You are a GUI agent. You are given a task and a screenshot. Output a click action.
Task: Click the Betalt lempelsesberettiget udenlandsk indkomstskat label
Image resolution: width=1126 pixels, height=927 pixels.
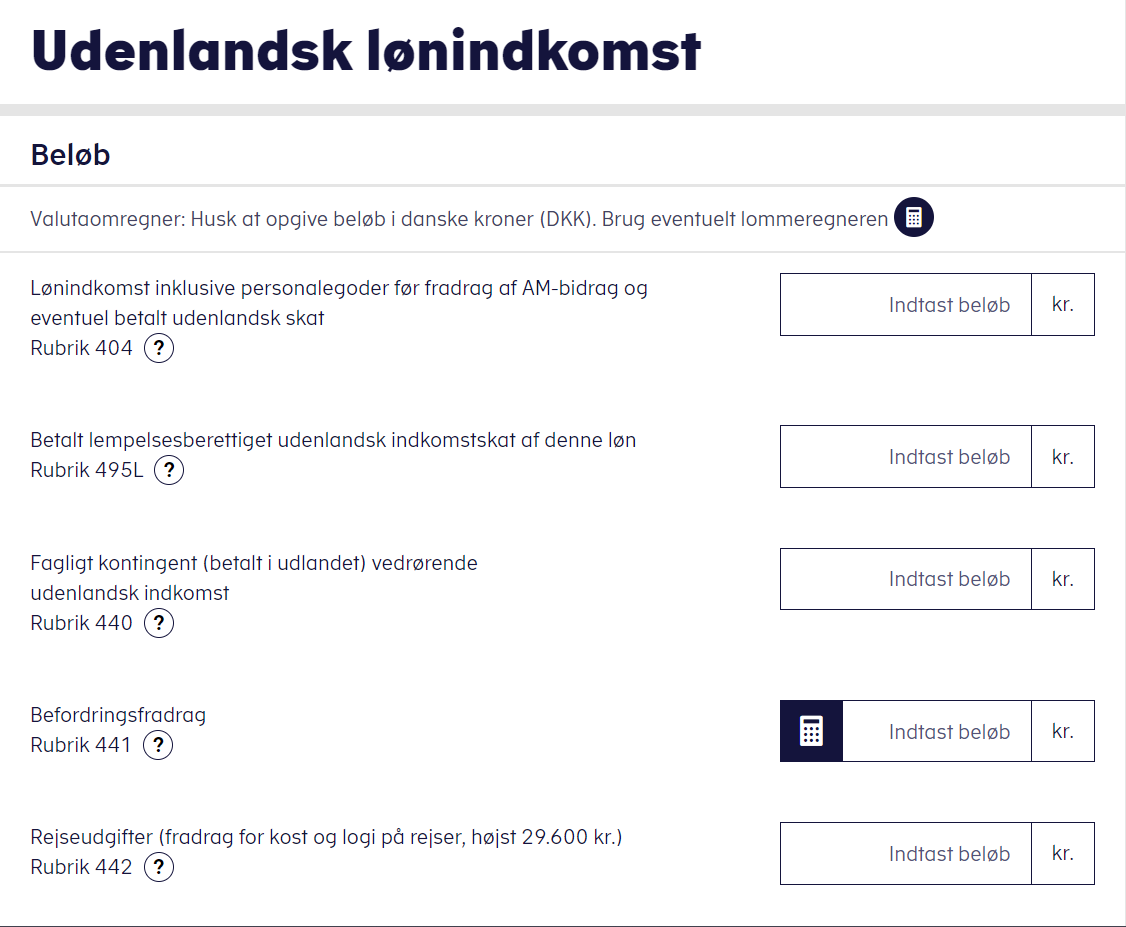(333, 440)
